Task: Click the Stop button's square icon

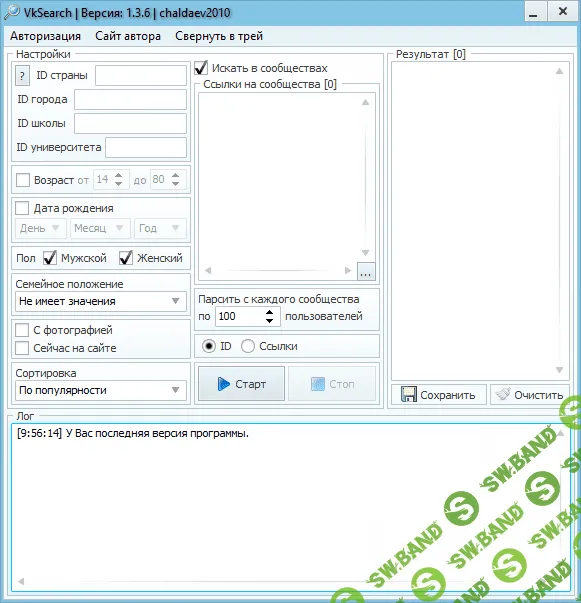Action: point(318,384)
